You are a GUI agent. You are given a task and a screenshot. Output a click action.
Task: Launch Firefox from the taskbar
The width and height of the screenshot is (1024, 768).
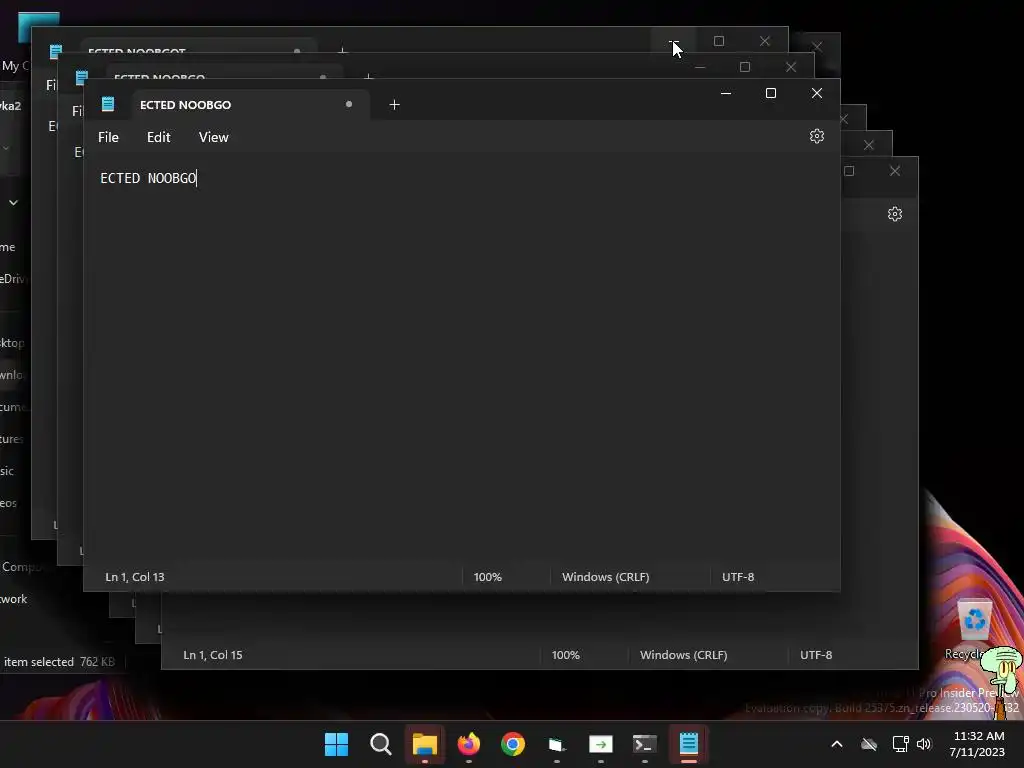[469, 744]
